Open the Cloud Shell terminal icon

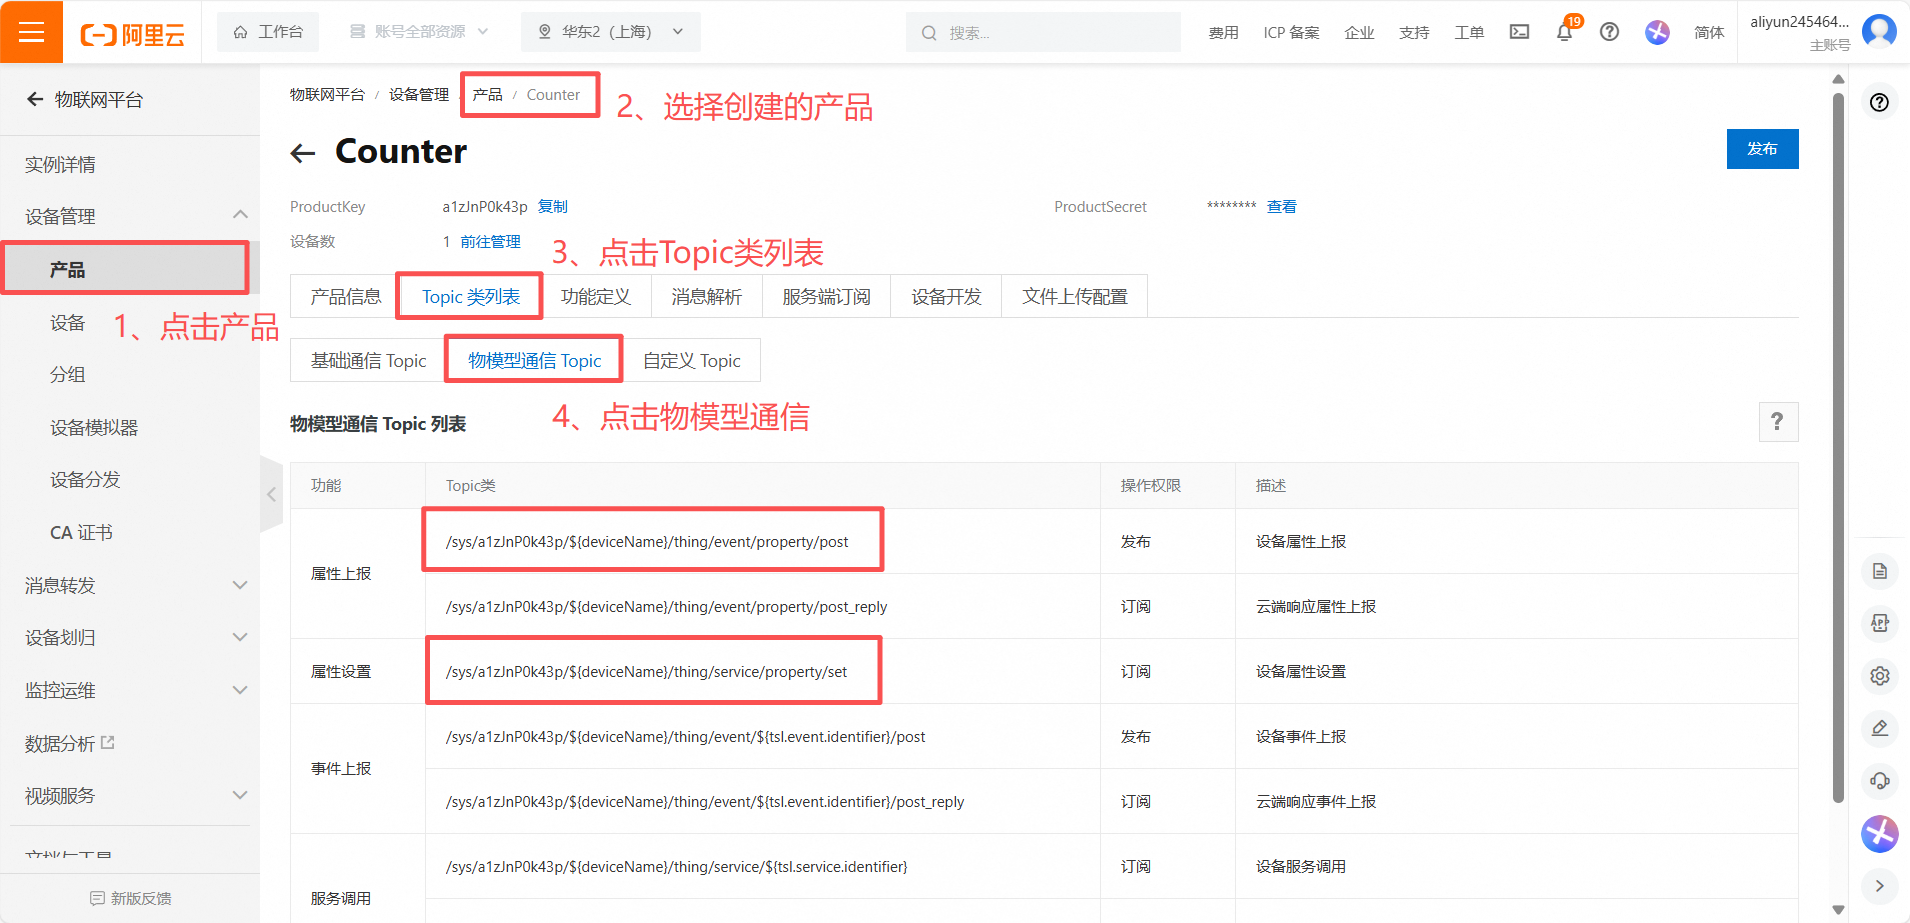tap(1519, 32)
